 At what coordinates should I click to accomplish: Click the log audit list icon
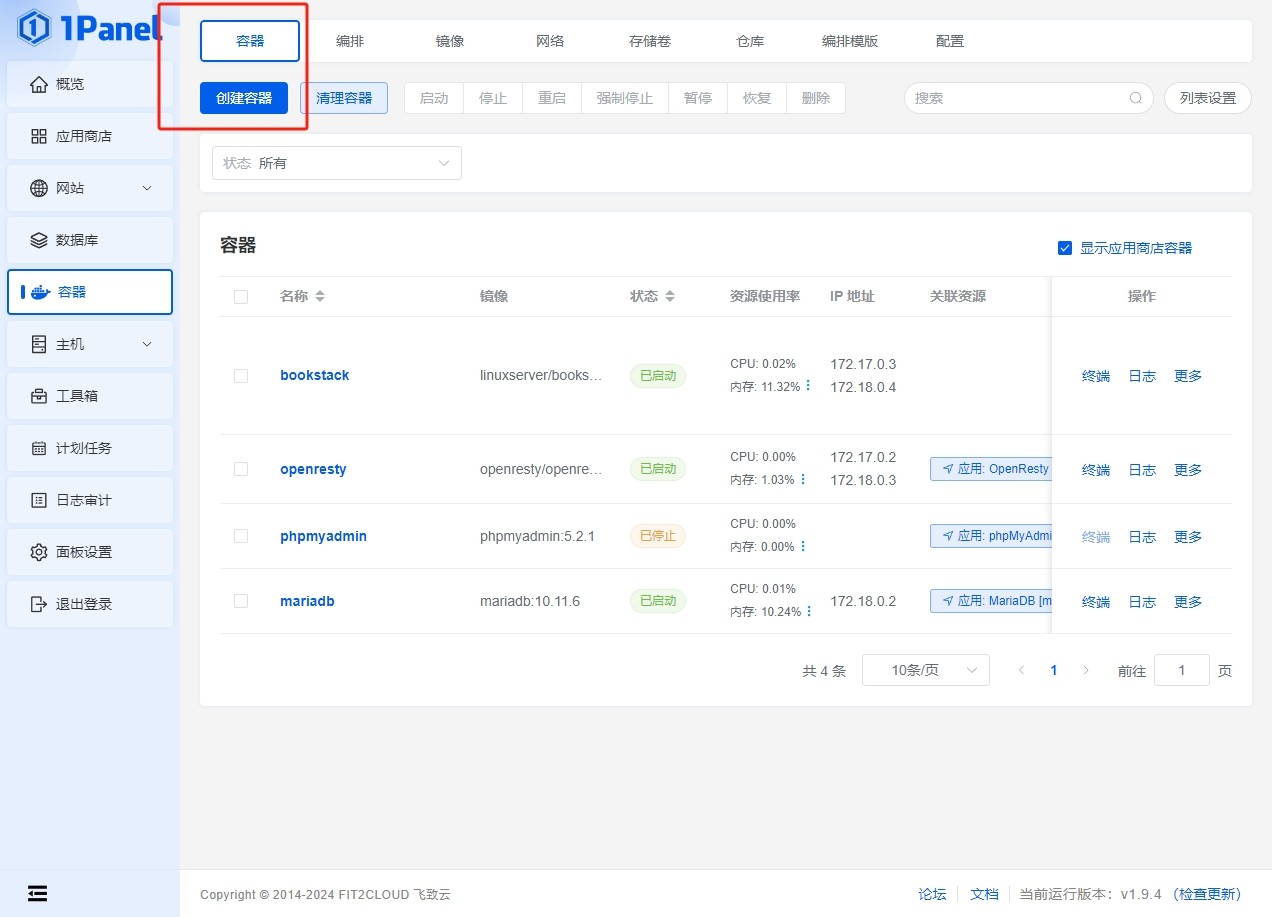[x=39, y=500]
